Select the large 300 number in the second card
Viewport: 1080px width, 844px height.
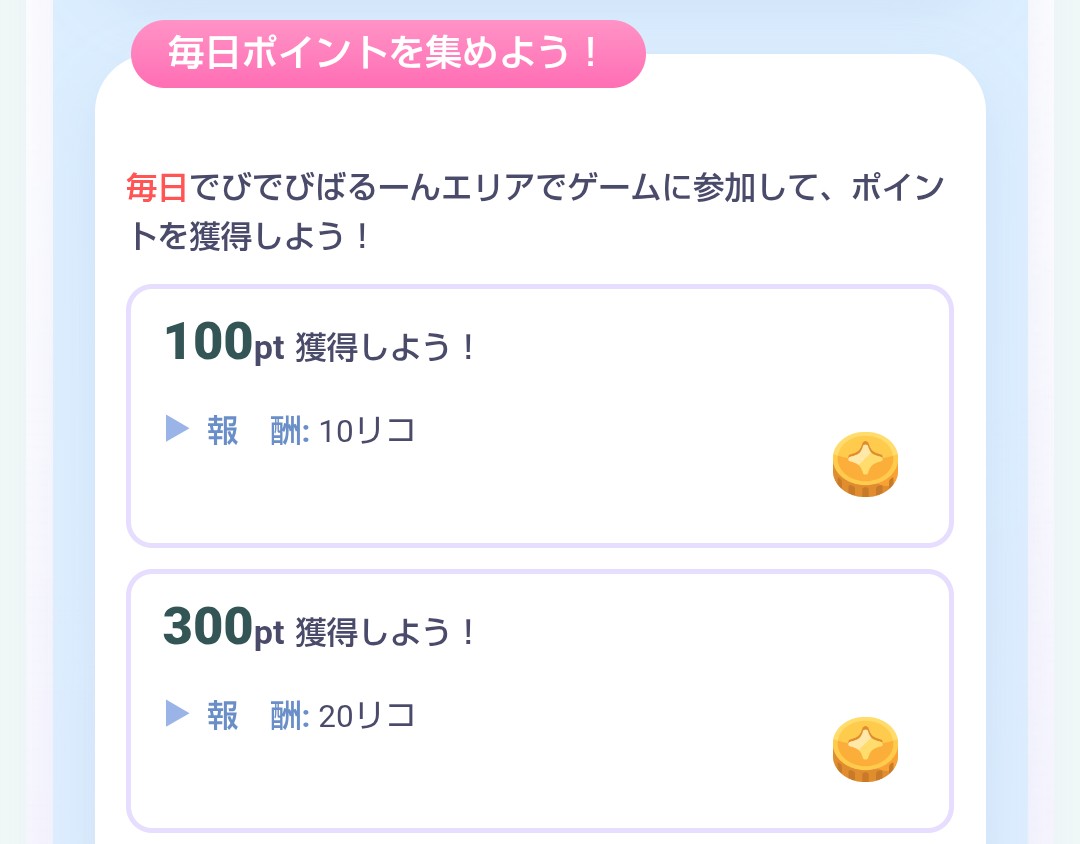tap(208, 626)
